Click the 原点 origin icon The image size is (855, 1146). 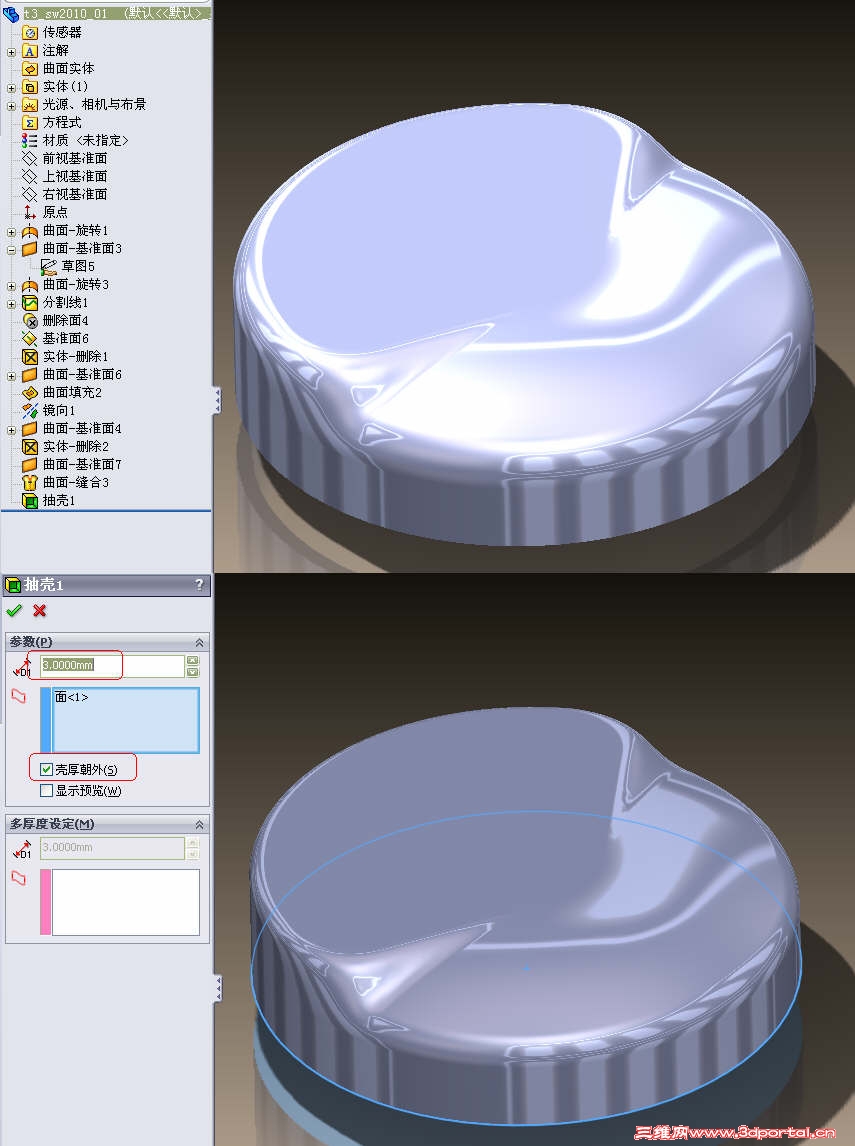pos(30,212)
